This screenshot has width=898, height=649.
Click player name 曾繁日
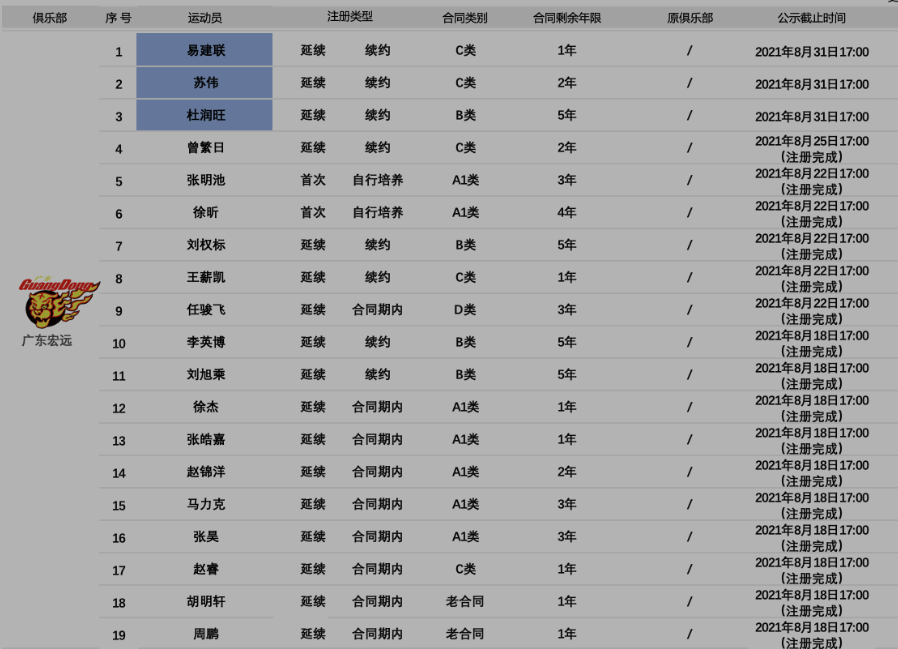point(206,148)
